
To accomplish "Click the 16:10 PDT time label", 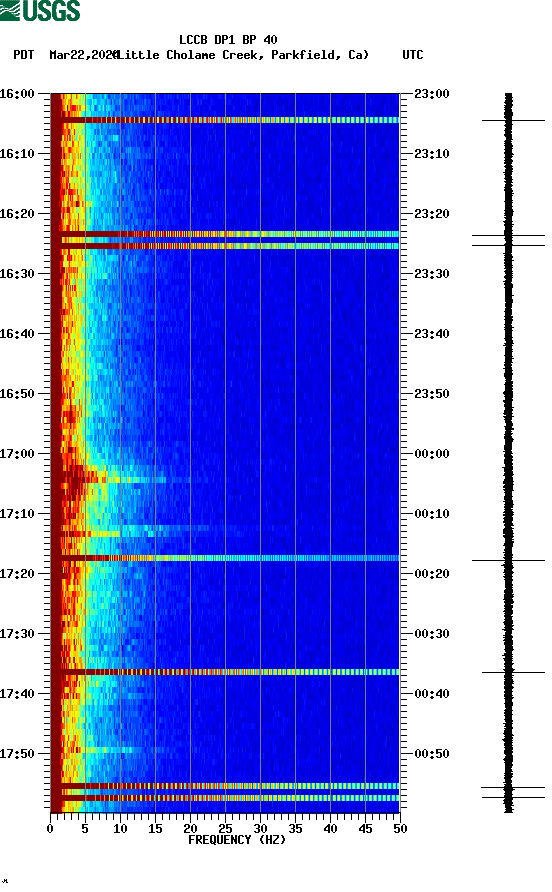I will tap(17, 154).
